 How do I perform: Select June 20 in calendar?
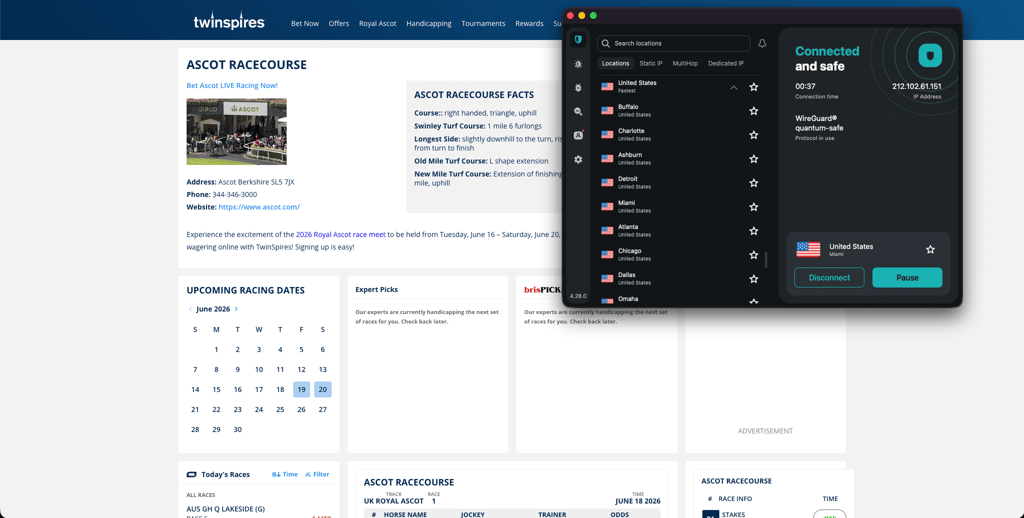click(x=323, y=389)
